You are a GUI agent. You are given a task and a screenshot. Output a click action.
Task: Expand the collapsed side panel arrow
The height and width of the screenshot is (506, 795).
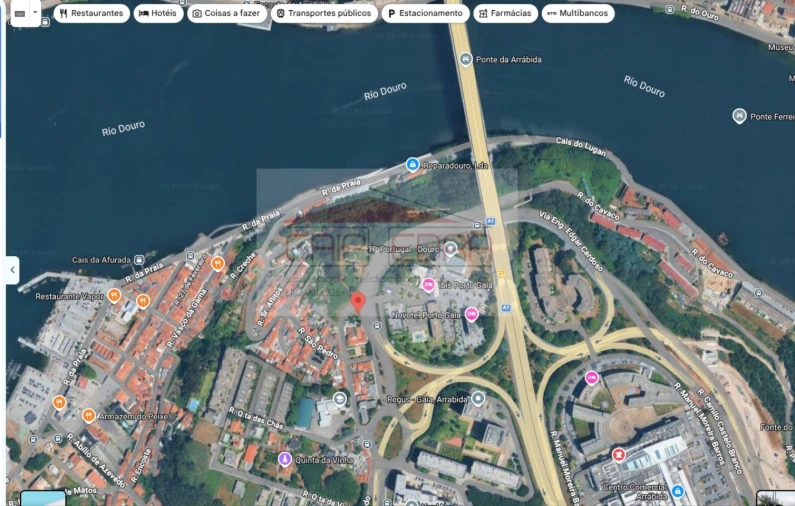(x=12, y=270)
